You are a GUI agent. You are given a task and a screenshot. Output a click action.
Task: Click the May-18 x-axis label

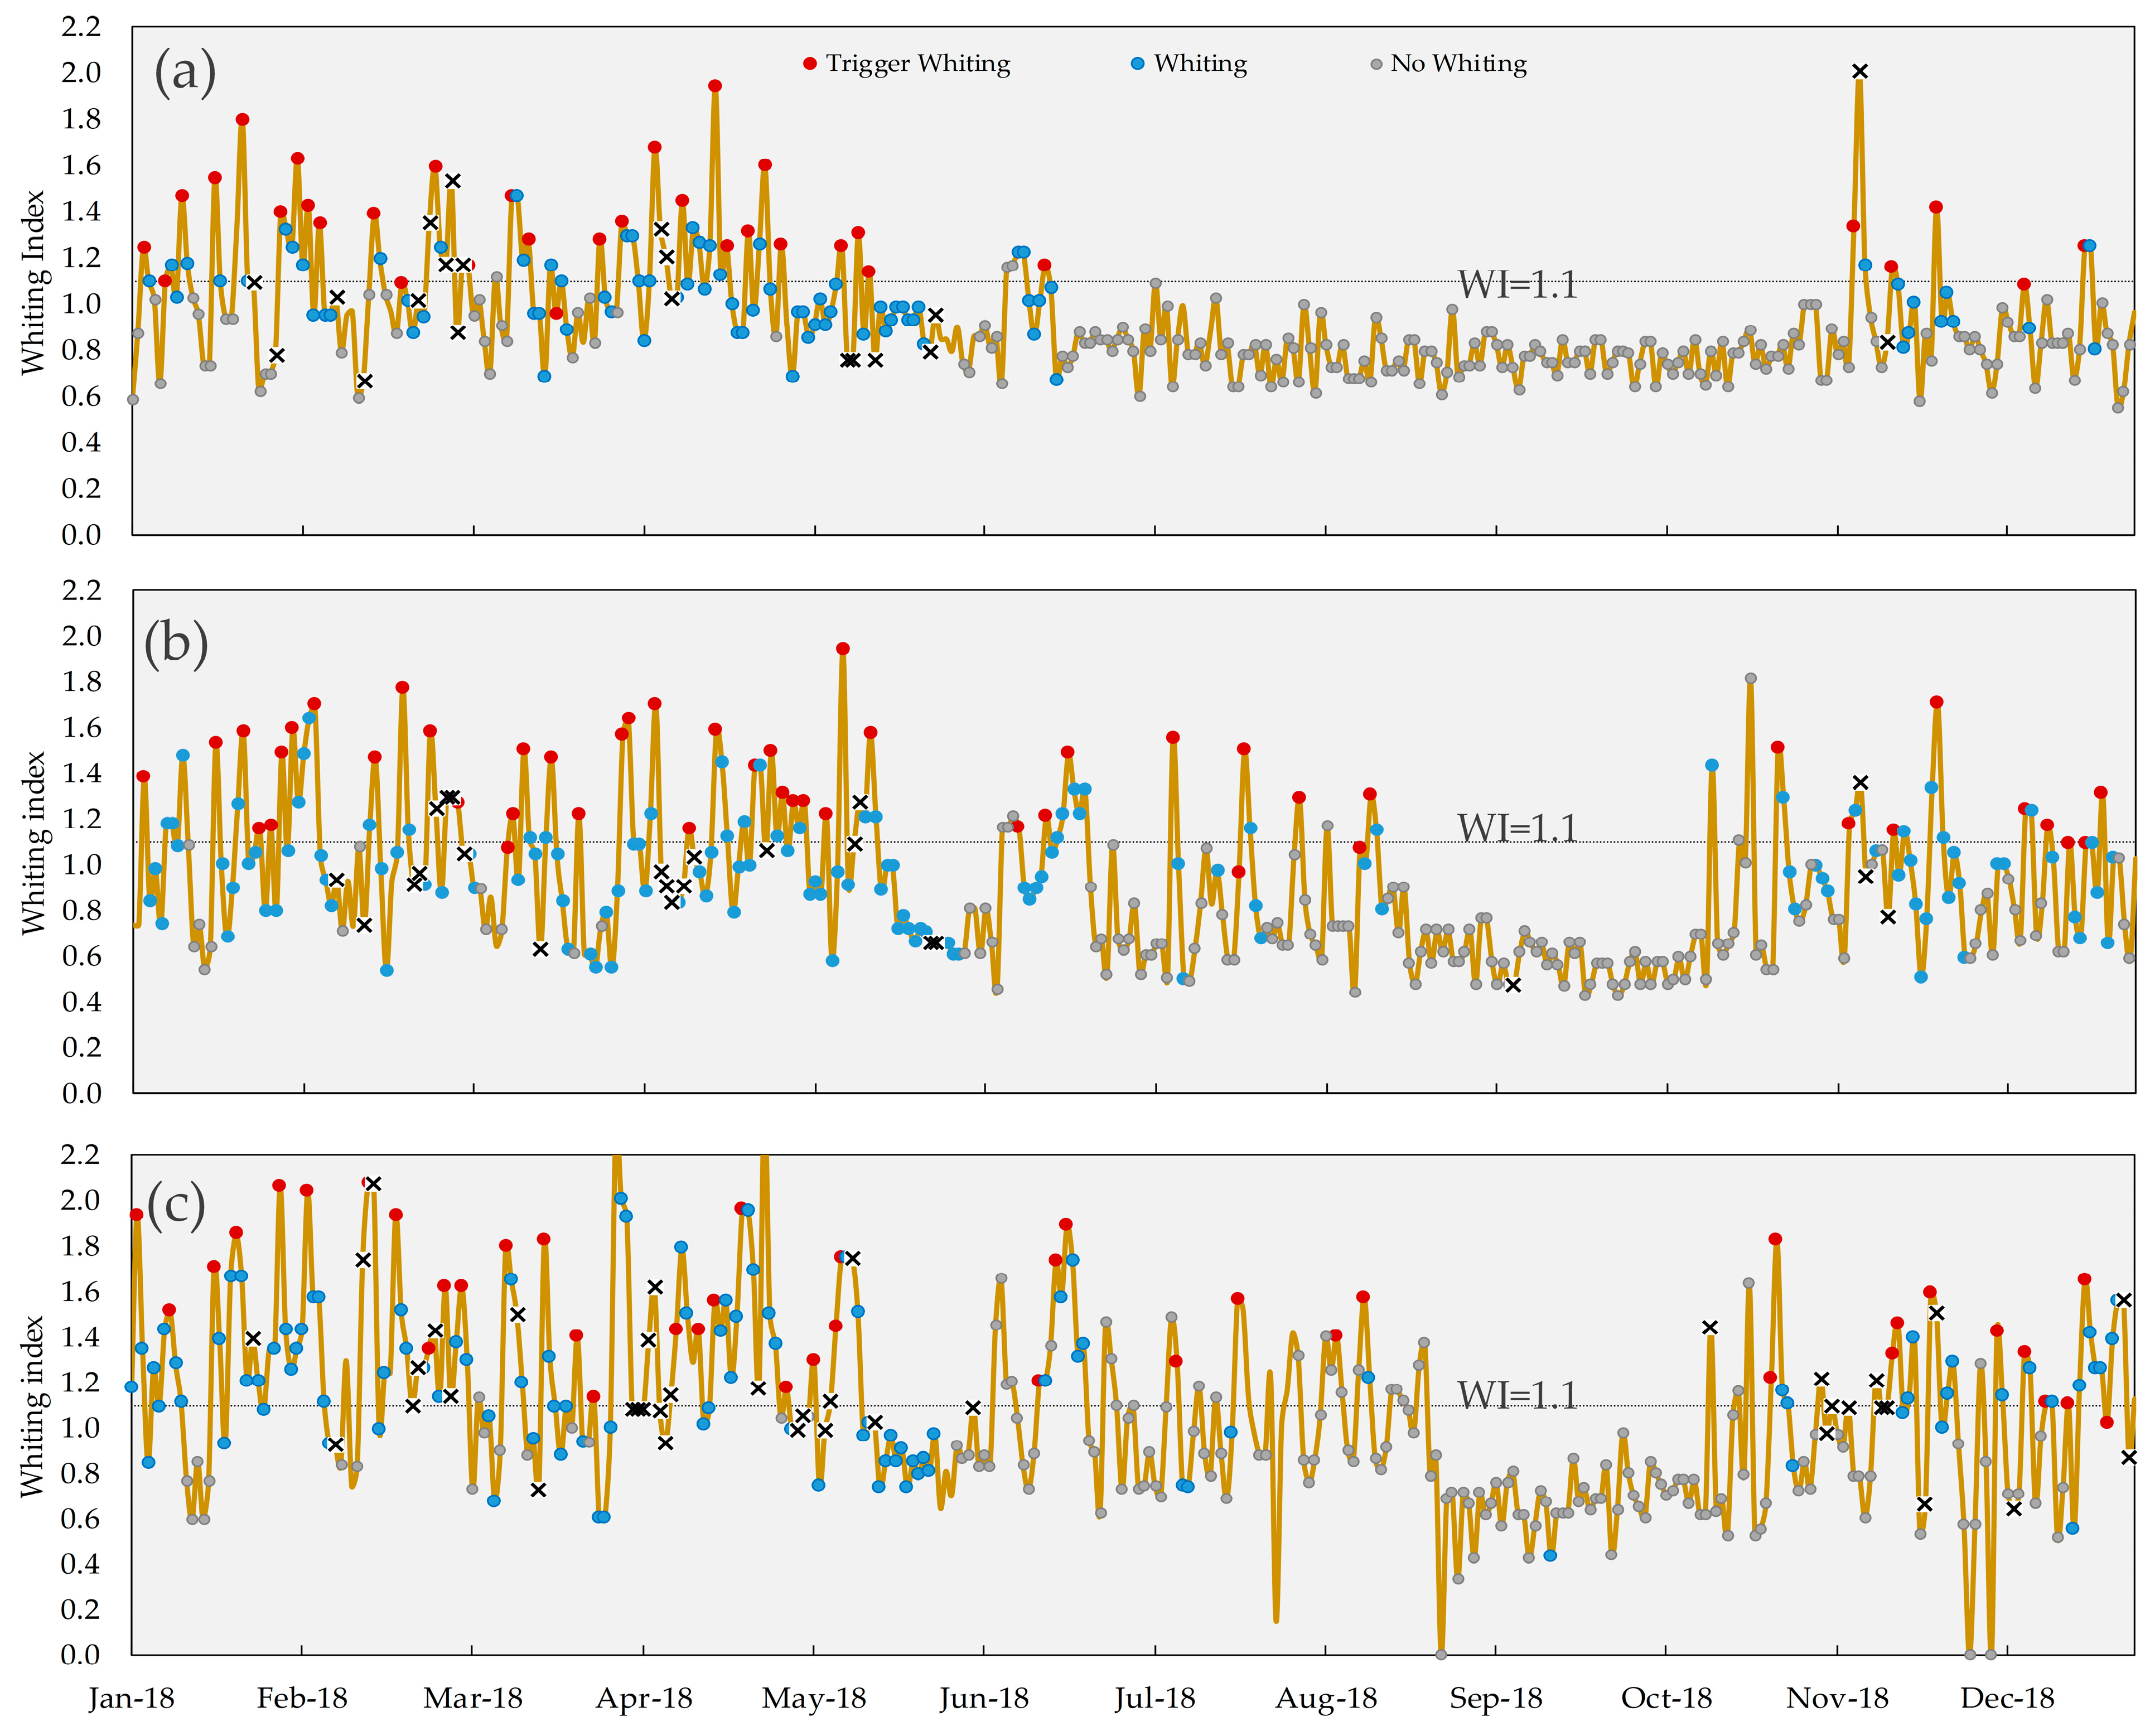[x=814, y=1698]
